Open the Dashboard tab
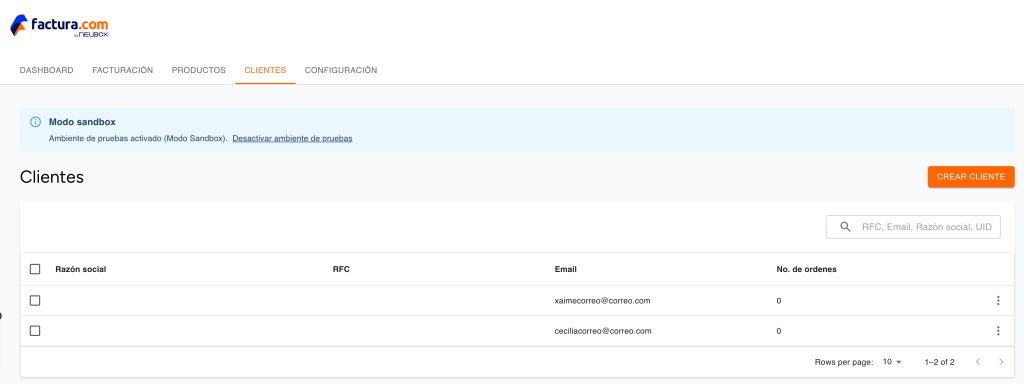1024x384 pixels. 46,70
